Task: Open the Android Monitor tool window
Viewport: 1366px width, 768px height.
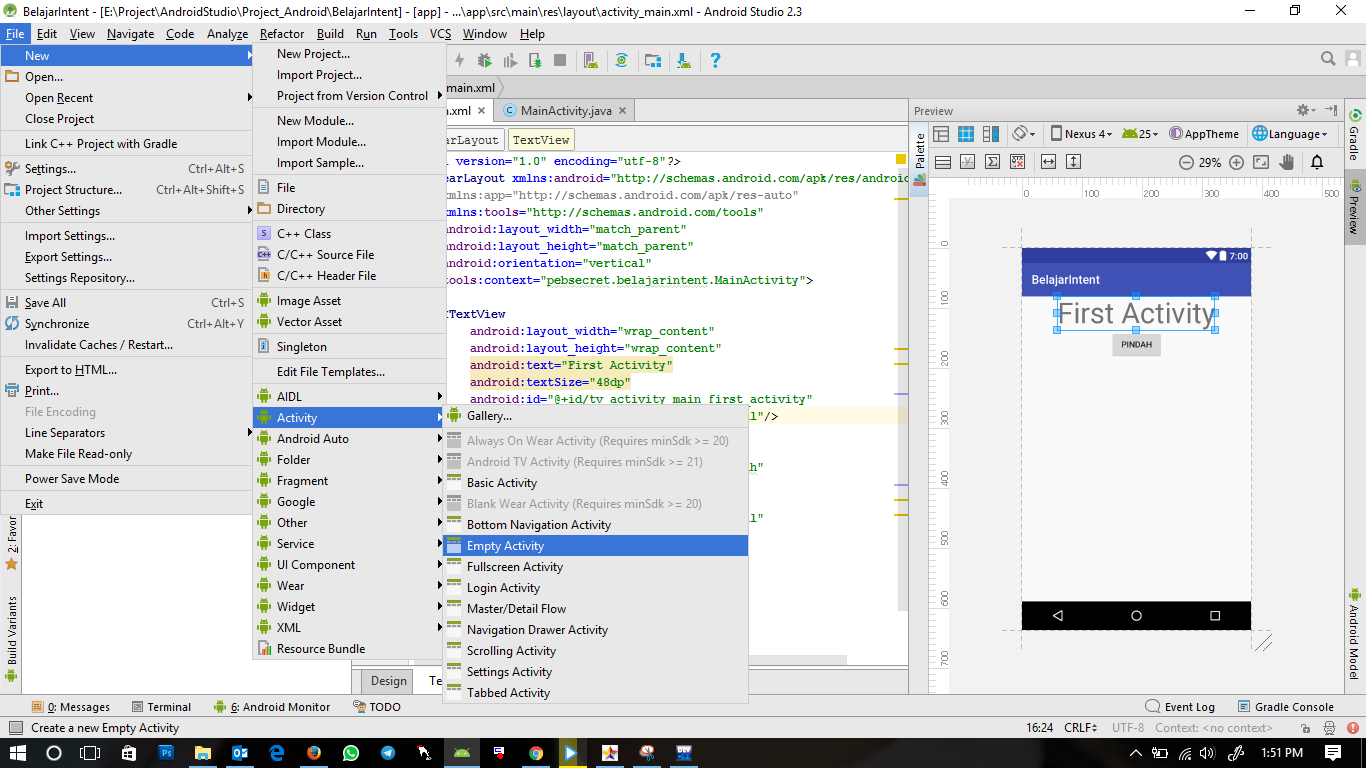Action: 272,707
